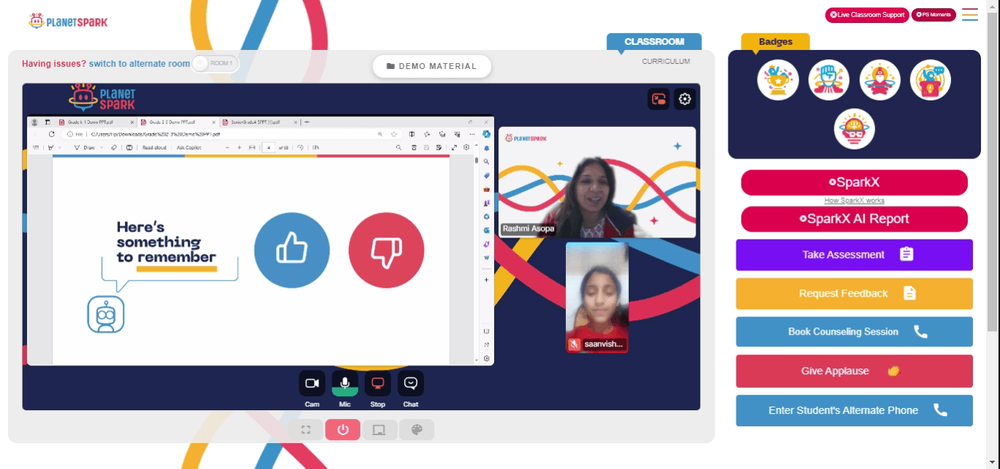
Task: Click Give Applause button
Action: click(x=854, y=371)
